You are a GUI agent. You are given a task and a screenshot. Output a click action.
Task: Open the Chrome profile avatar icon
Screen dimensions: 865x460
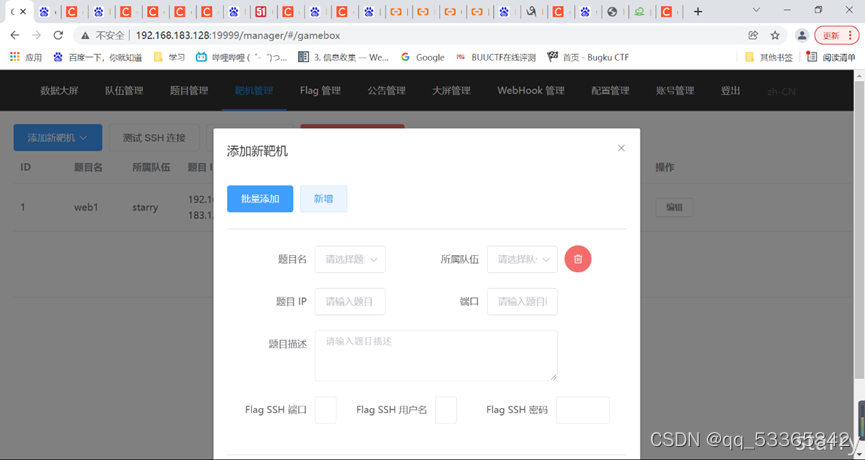[x=802, y=35]
